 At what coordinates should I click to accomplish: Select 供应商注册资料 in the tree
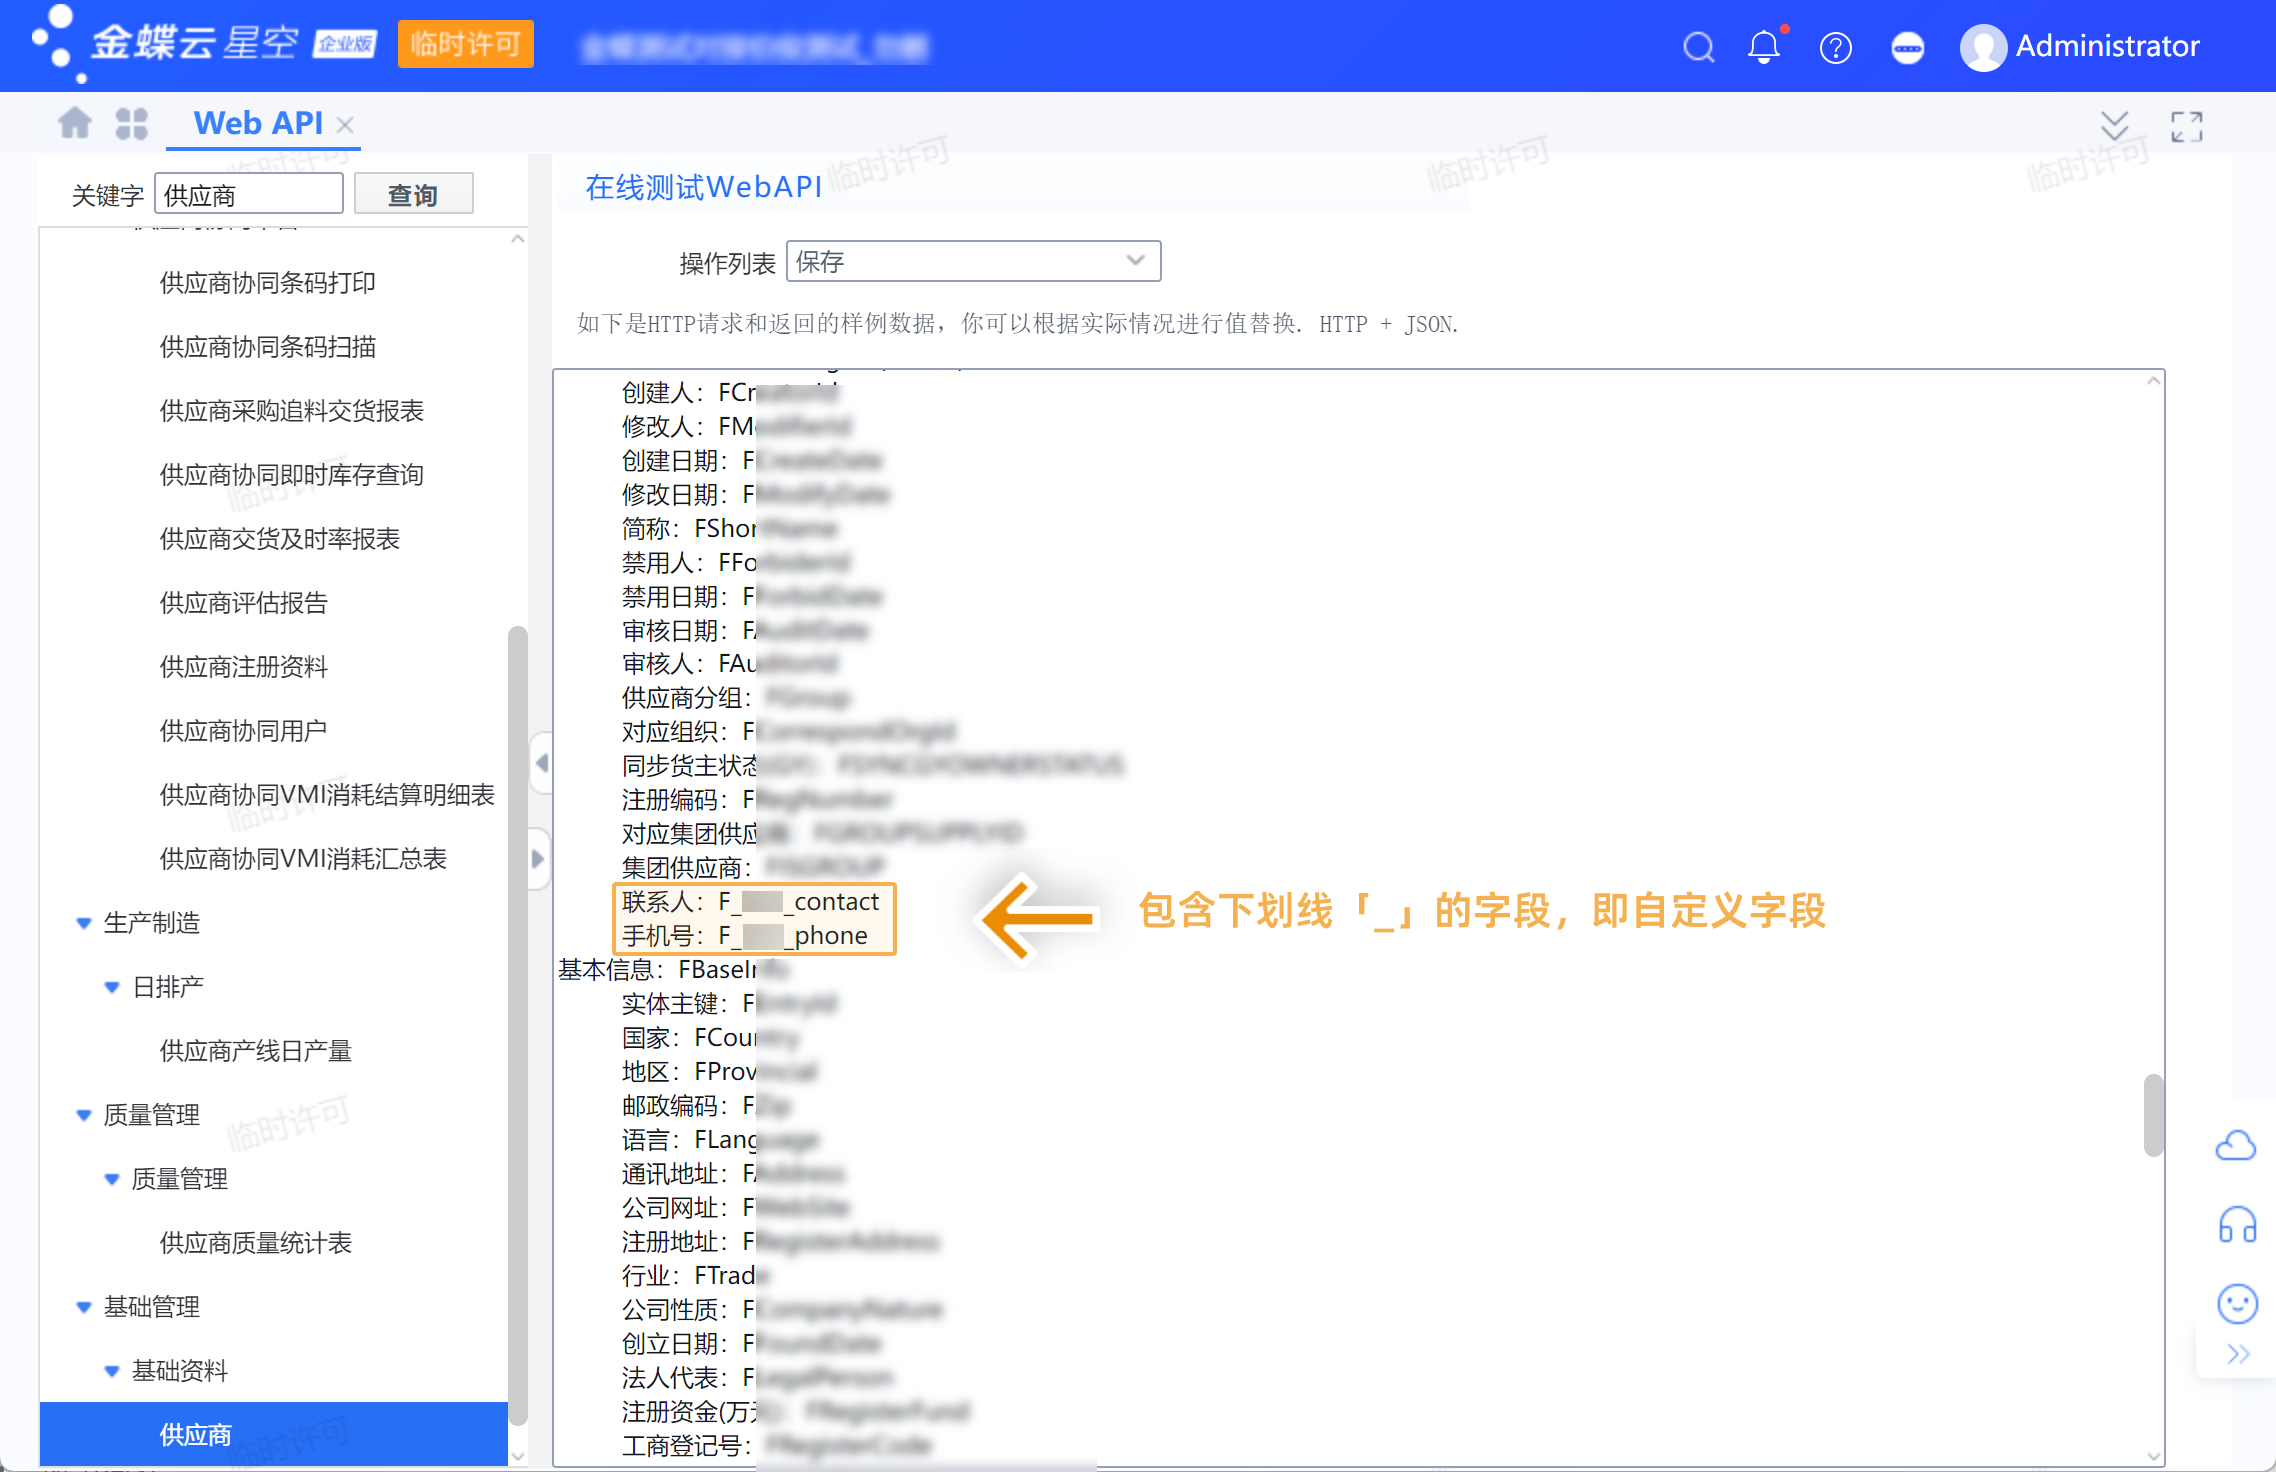coord(243,667)
